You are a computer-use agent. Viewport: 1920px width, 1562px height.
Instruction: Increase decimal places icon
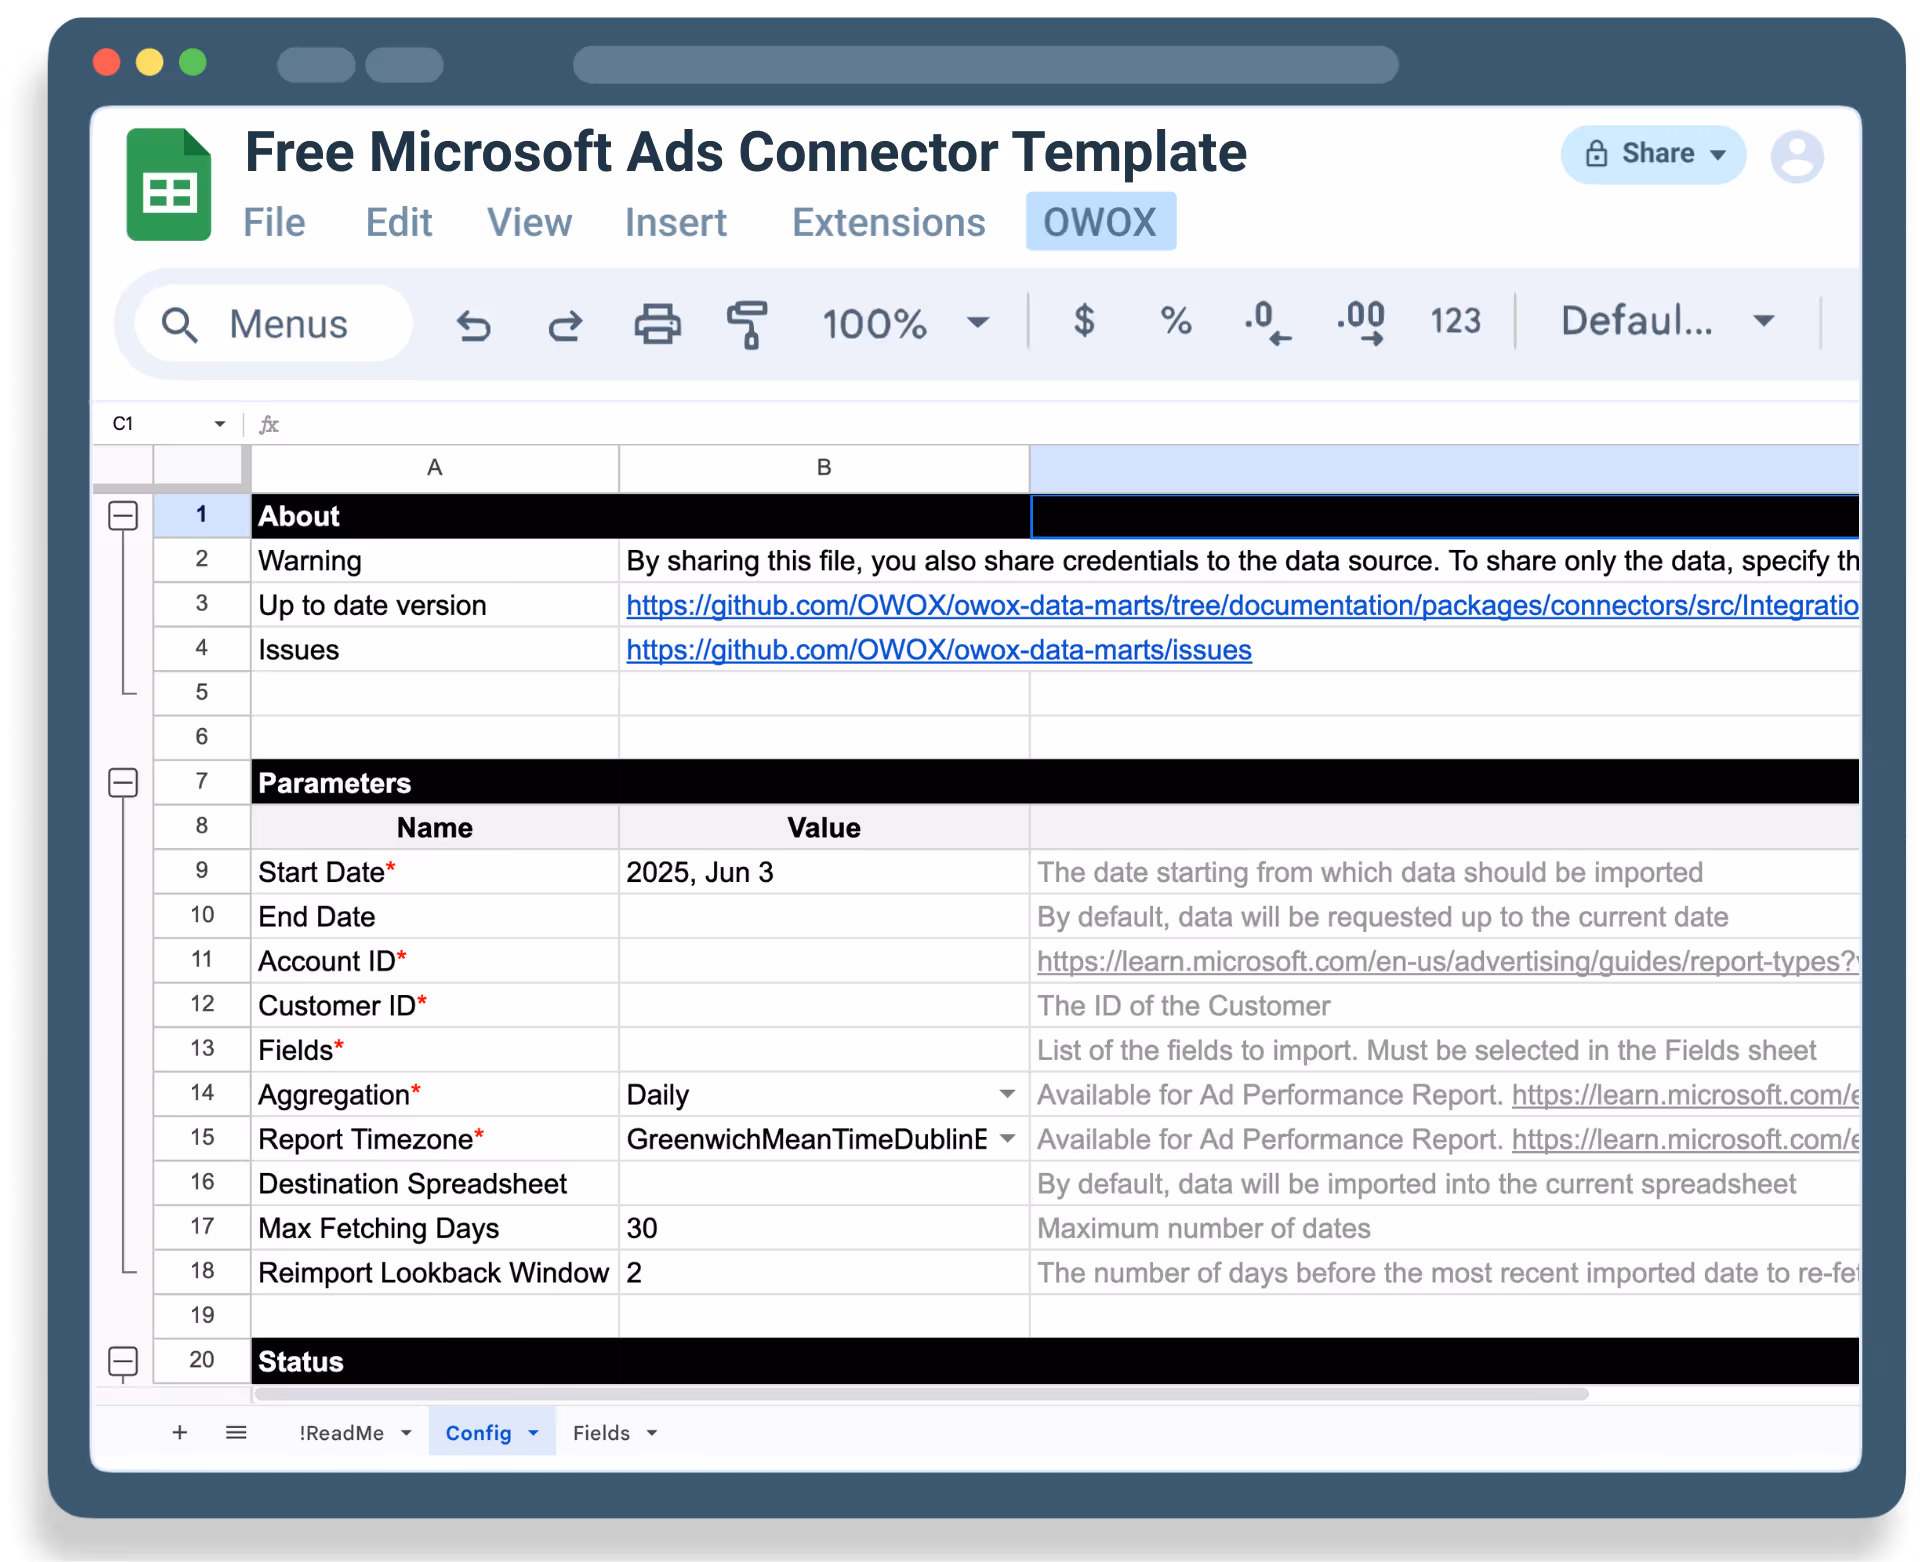(x=1361, y=323)
